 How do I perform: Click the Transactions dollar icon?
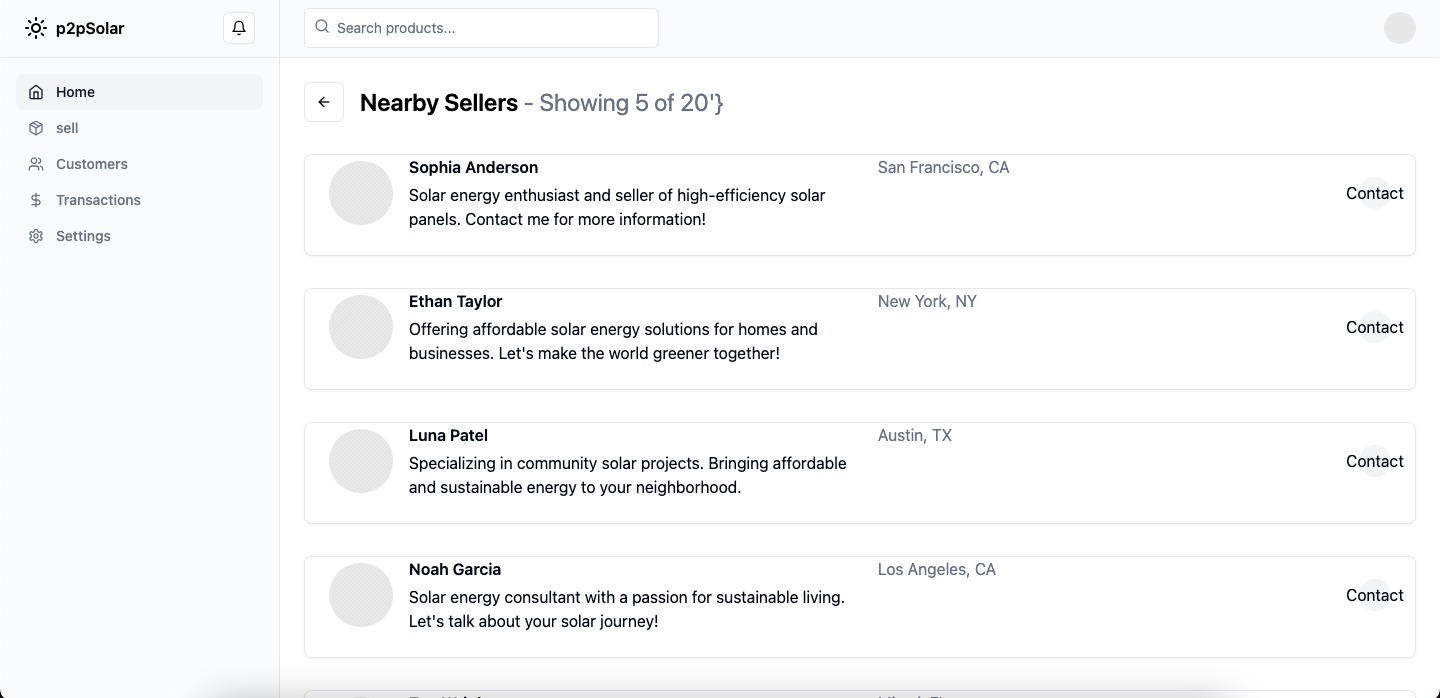click(x=36, y=200)
